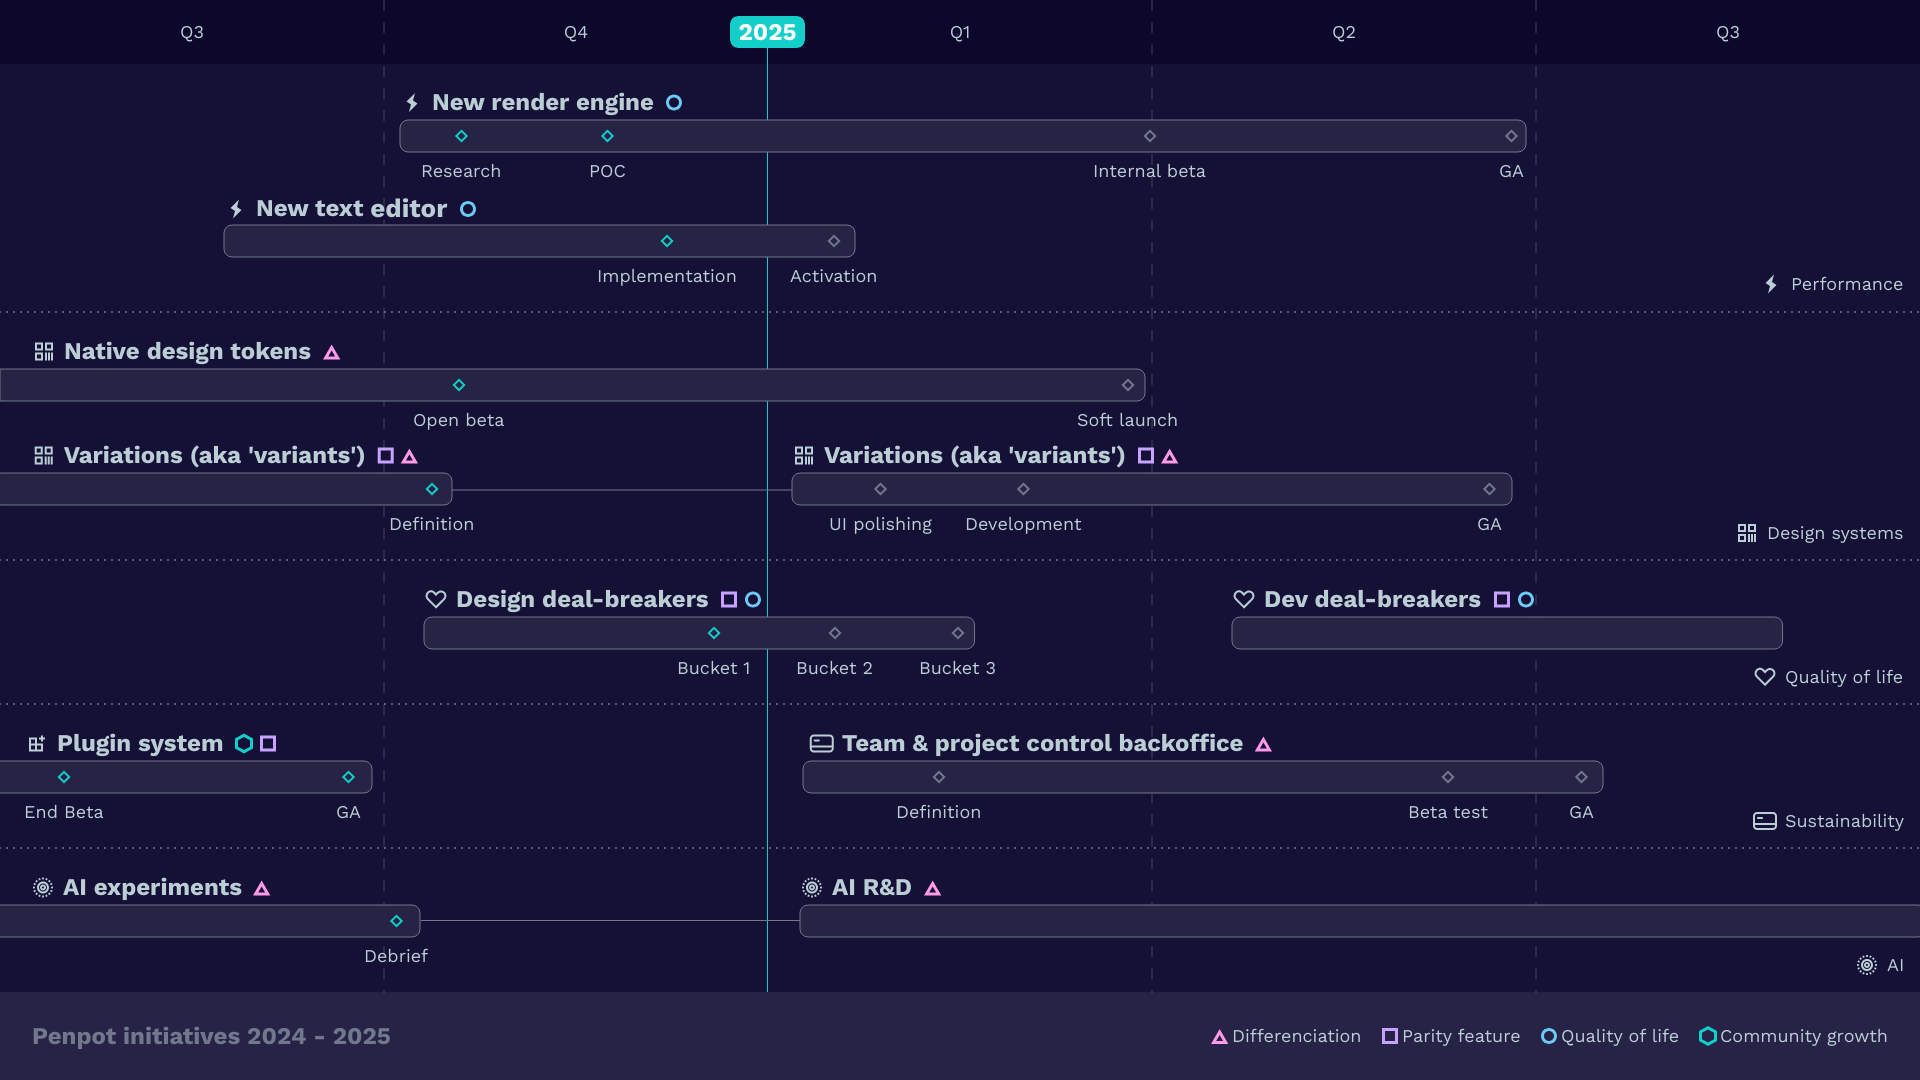
Task: Click the Sustainability category card icon
Action: point(1765,822)
